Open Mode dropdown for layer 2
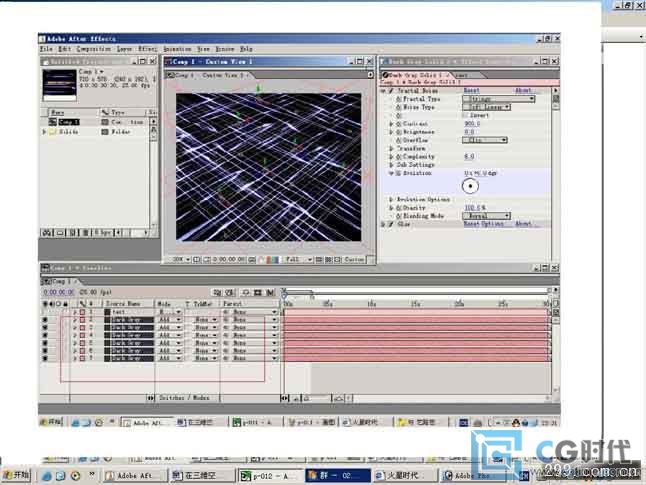 pos(169,320)
